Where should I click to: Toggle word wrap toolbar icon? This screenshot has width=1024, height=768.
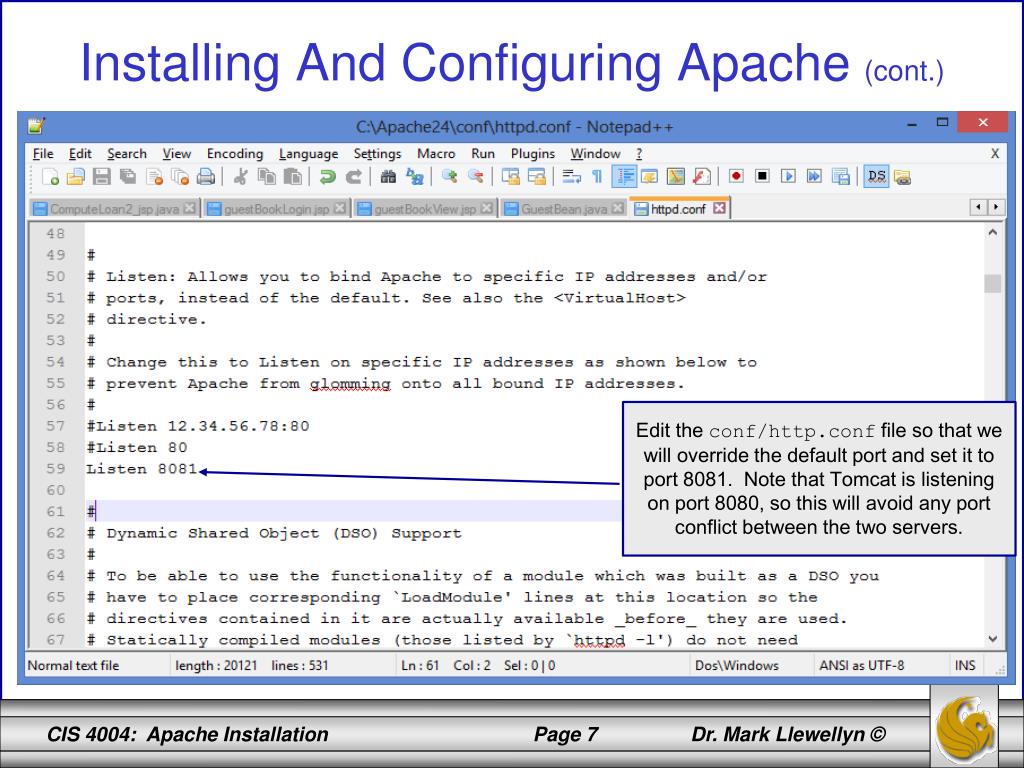point(571,176)
